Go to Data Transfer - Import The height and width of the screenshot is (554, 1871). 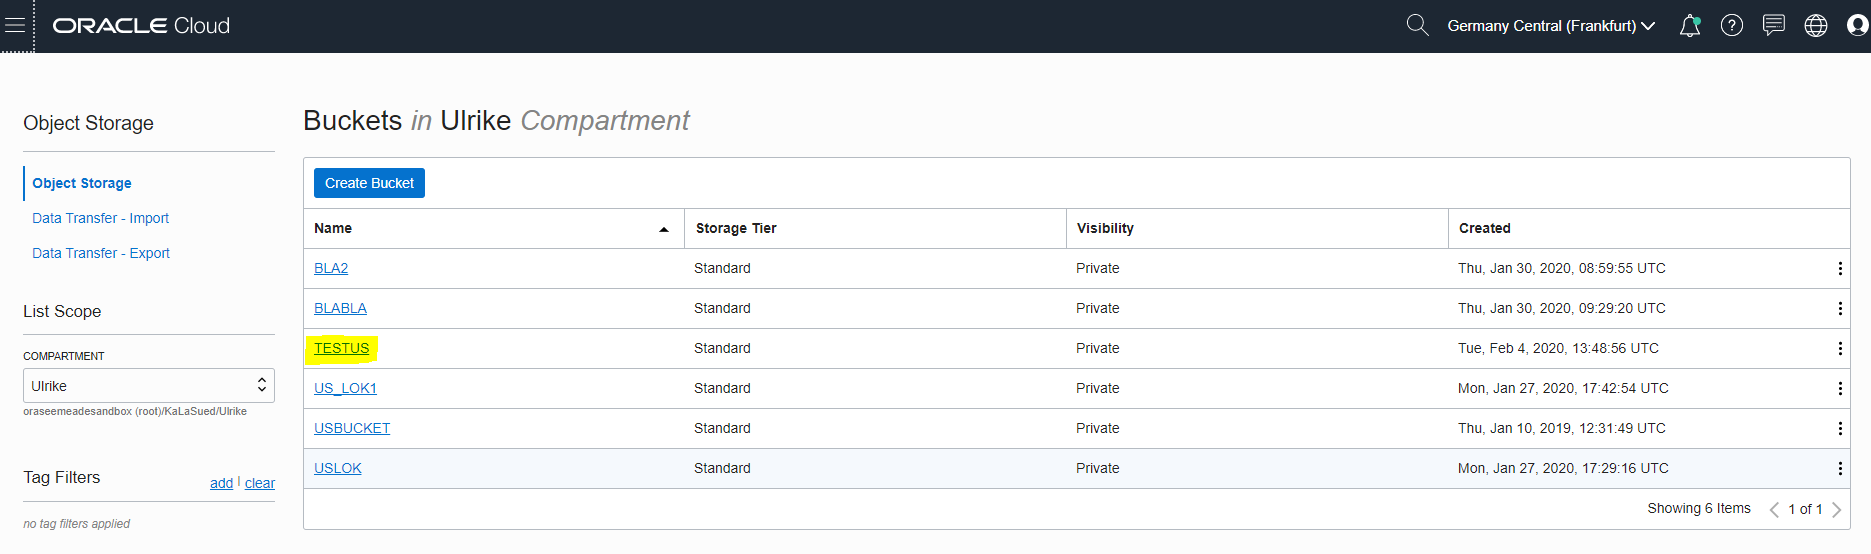click(x=100, y=218)
